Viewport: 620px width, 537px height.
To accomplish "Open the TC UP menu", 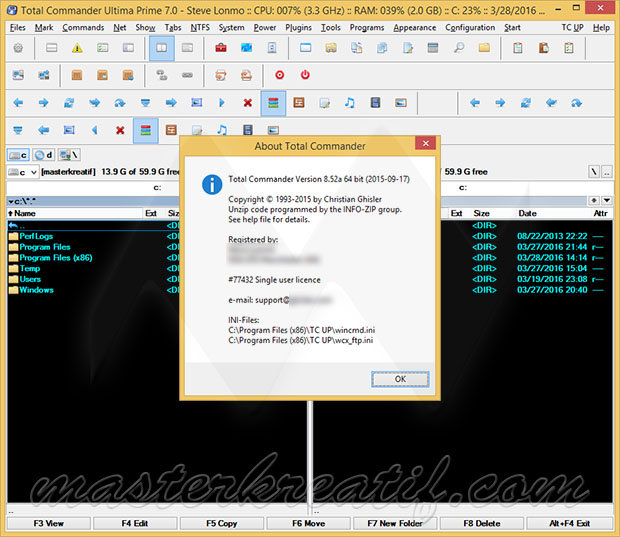I will (573, 27).
